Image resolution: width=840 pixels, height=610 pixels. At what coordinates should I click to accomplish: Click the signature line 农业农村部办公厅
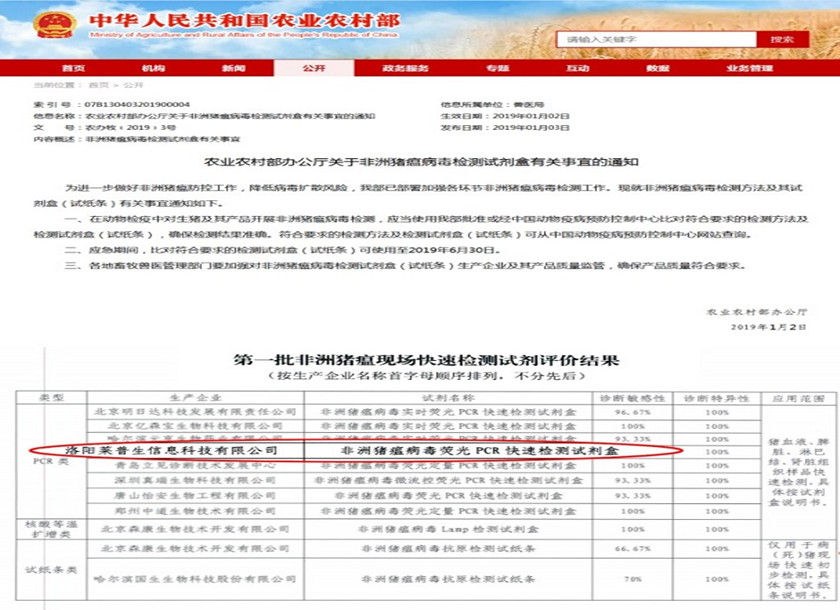pos(757,312)
